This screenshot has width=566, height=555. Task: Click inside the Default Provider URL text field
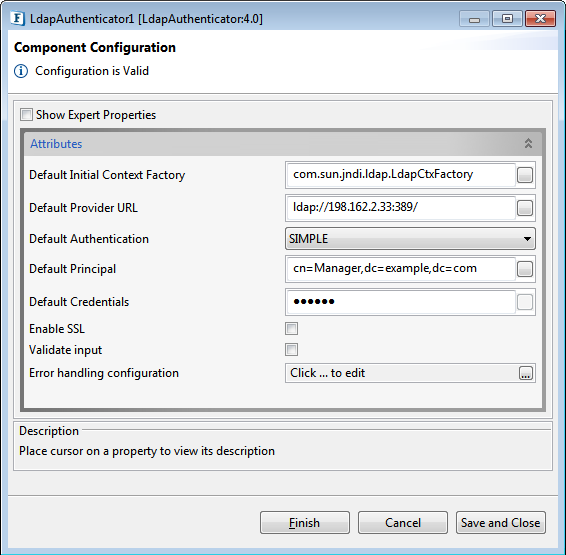coord(401,208)
